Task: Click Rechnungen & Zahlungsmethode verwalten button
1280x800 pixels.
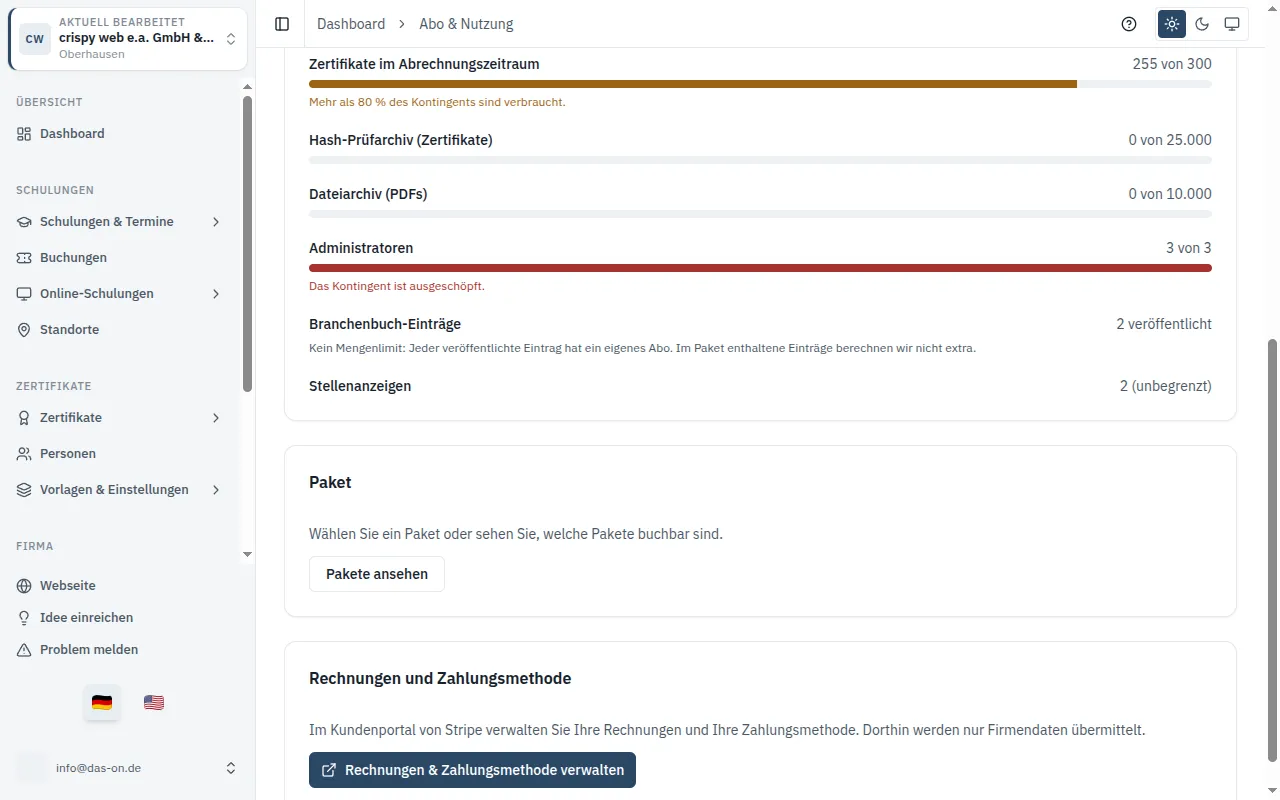Action: 472,770
